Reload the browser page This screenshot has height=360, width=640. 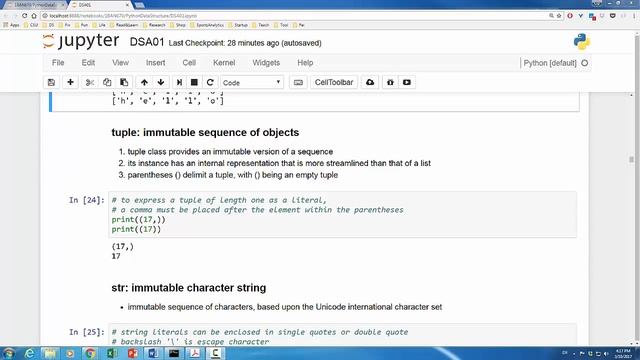click(x=24, y=16)
